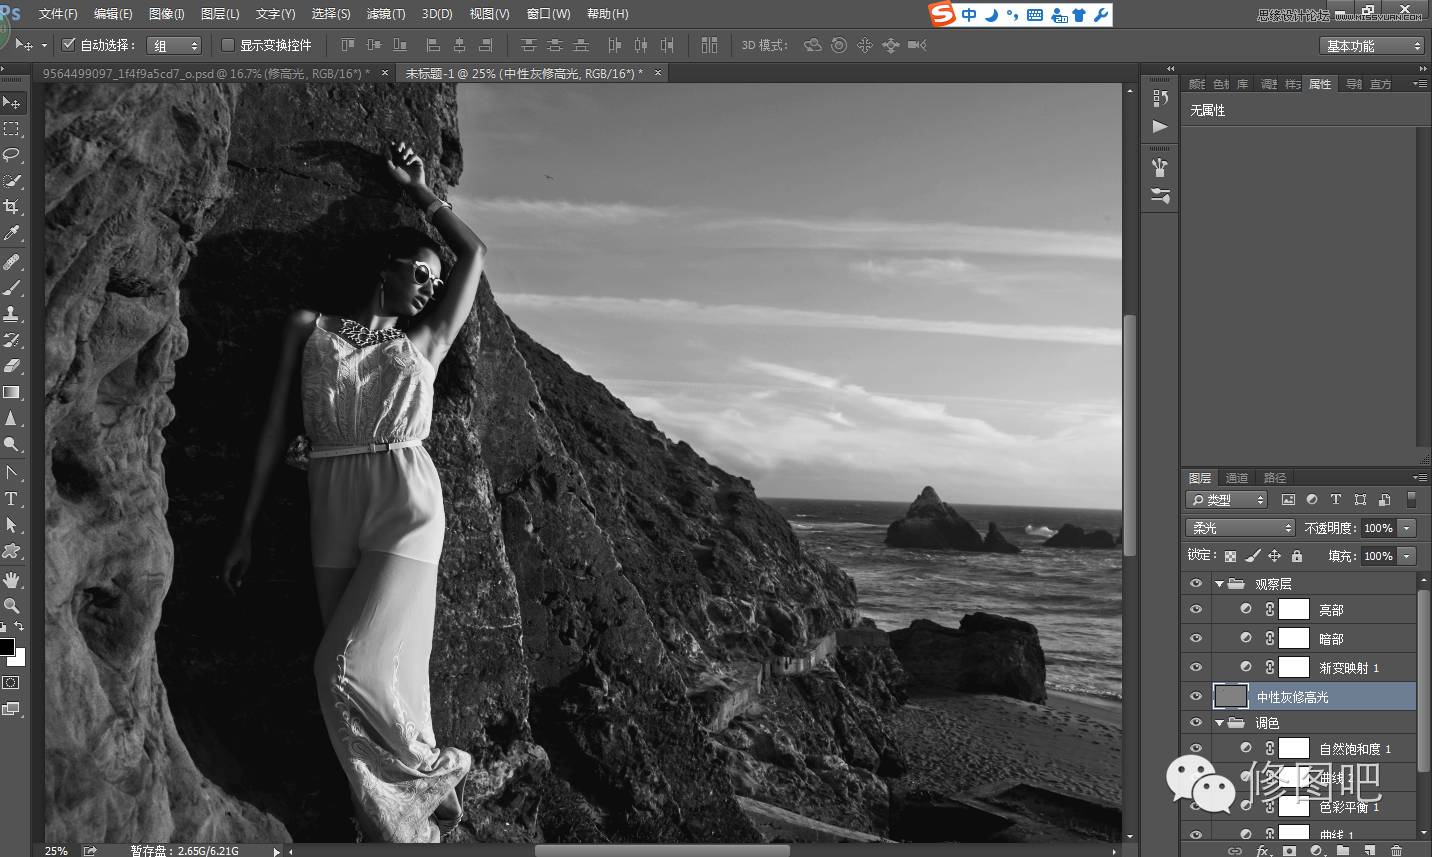The height and width of the screenshot is (857, 1432).
Task: Hide the 观察层 group
Action: point(1196,583)
